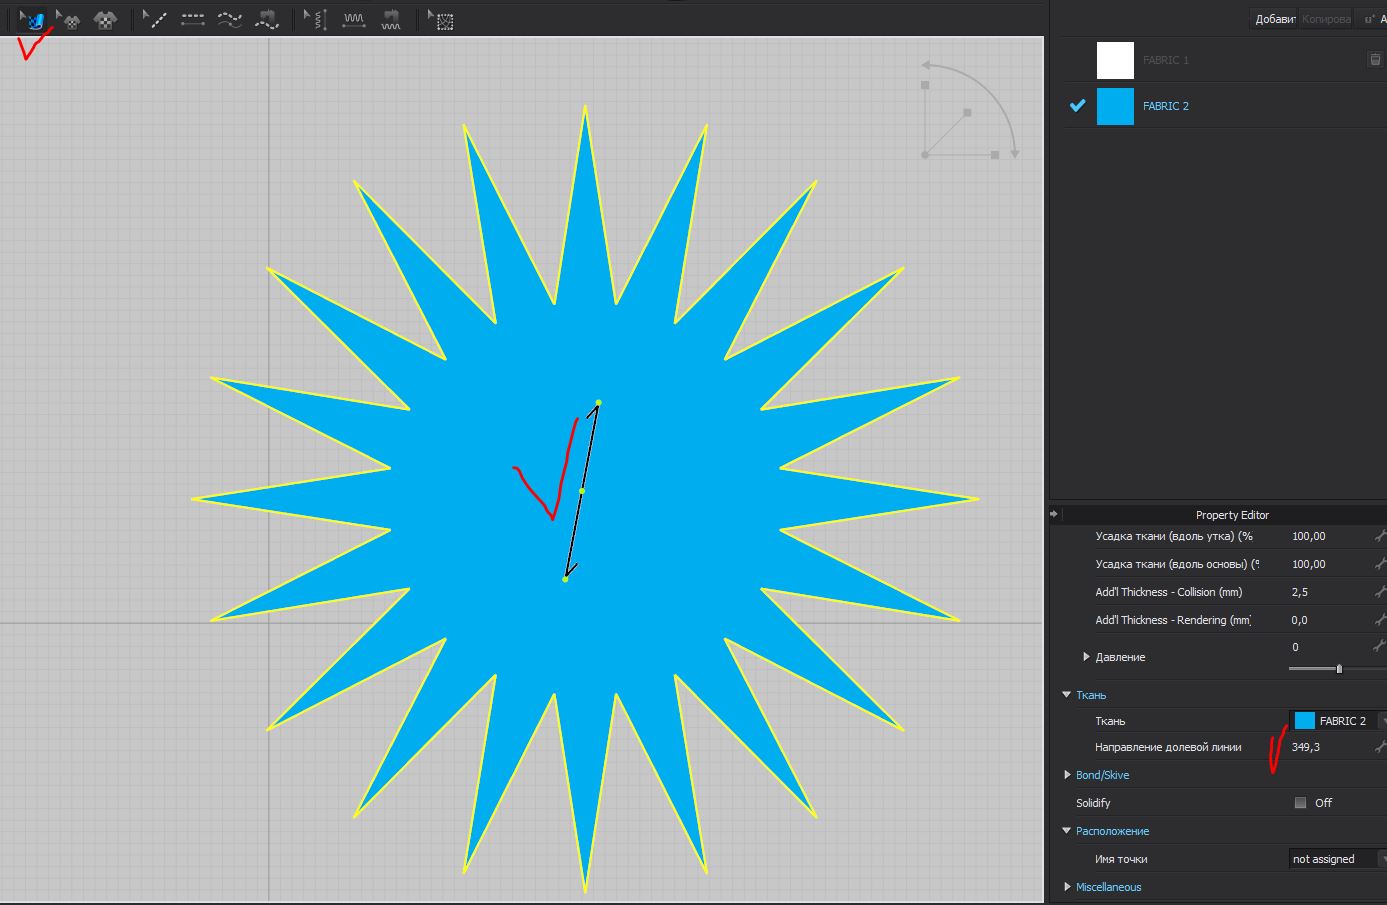Expand the Давление section

pos(1086,657)
